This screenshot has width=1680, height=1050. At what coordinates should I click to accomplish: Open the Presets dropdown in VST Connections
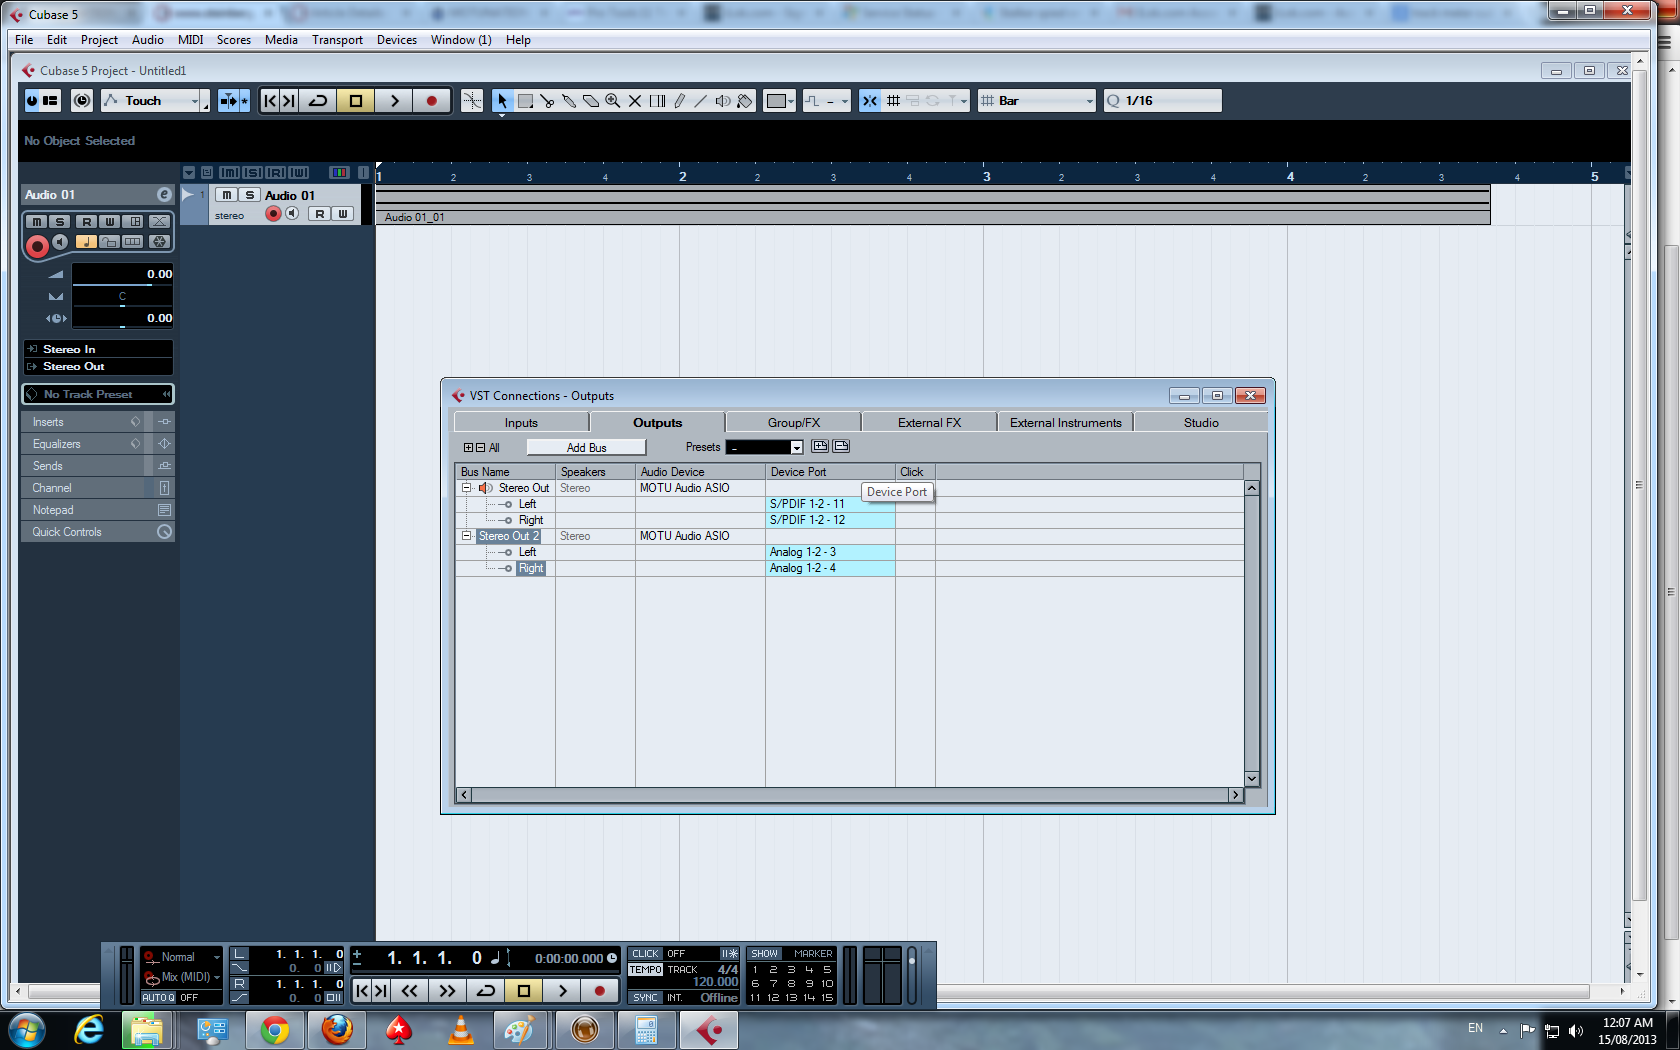pos(765,447)
